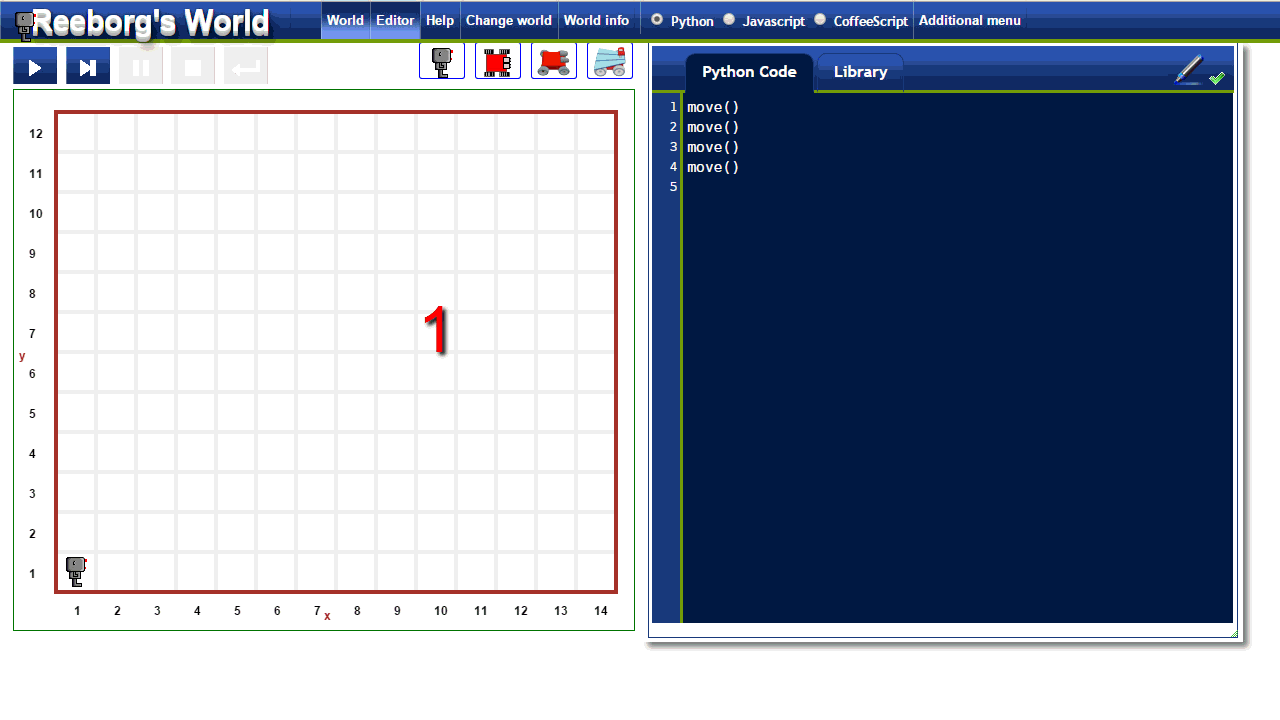The height and width of the screenshot is (720, 1280).
Task: Select the light blue robot image
Action: point(610,61)
